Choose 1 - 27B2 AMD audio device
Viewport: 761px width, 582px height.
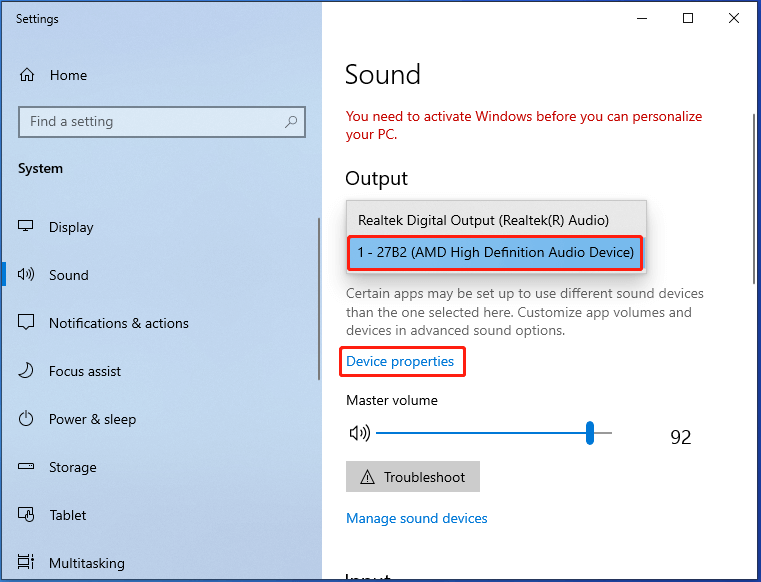pos(496,253)
